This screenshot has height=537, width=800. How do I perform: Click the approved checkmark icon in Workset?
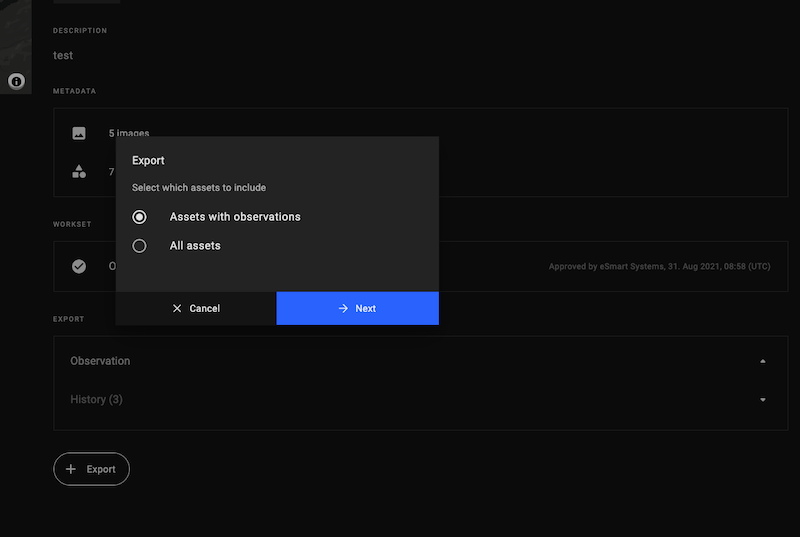[x=79, y=266]
